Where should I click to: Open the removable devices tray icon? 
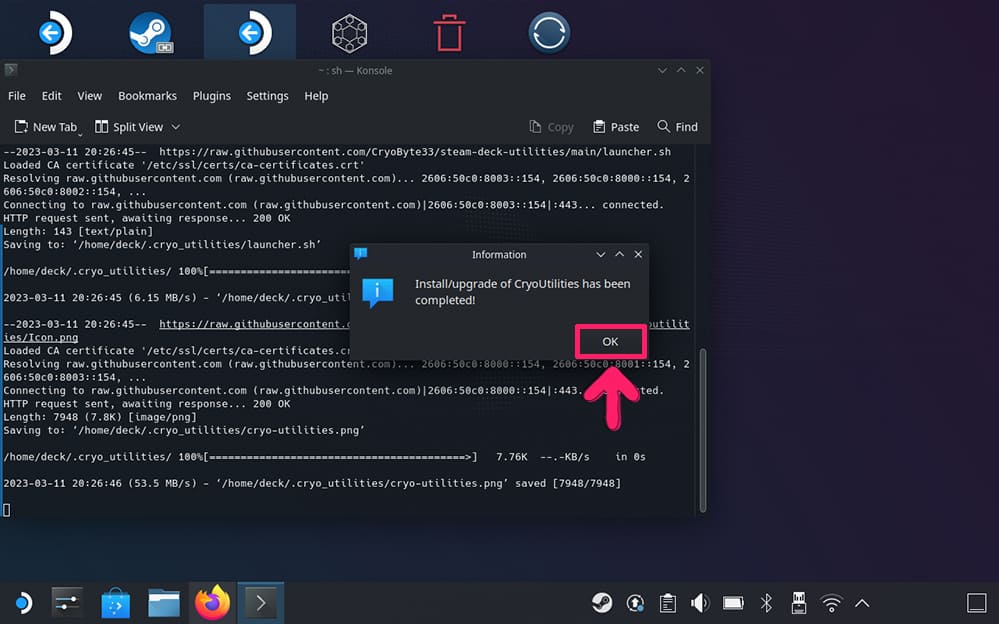[798, 603]
